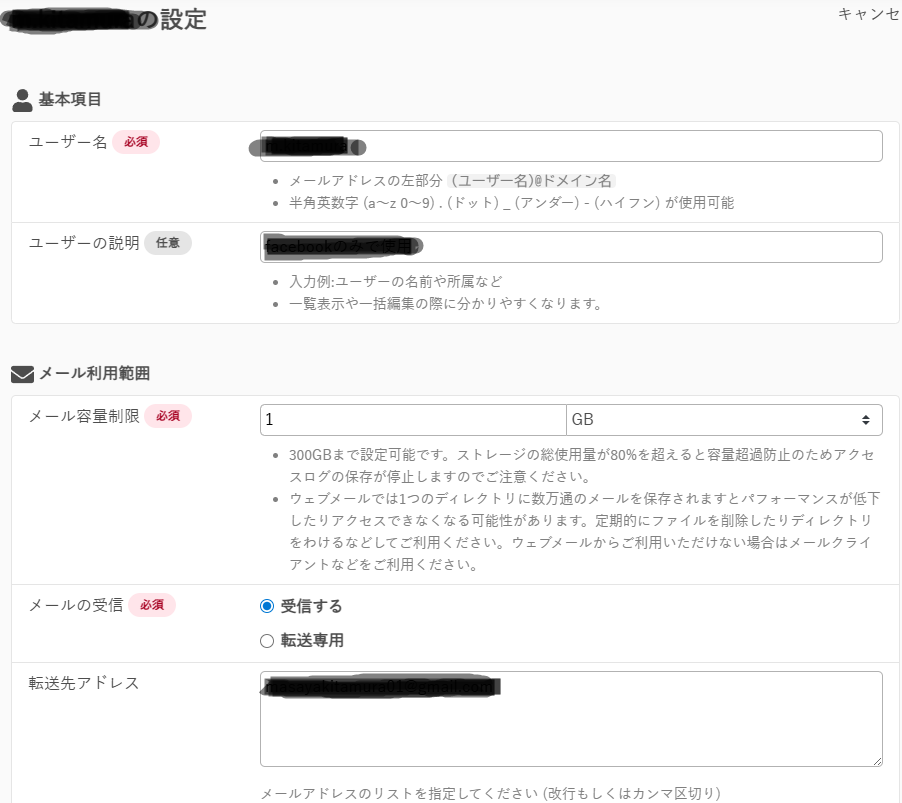Click the envelope icon beside メール利用範囲
Viewport: 902px width, 803px height.
[x=22, y=374]
